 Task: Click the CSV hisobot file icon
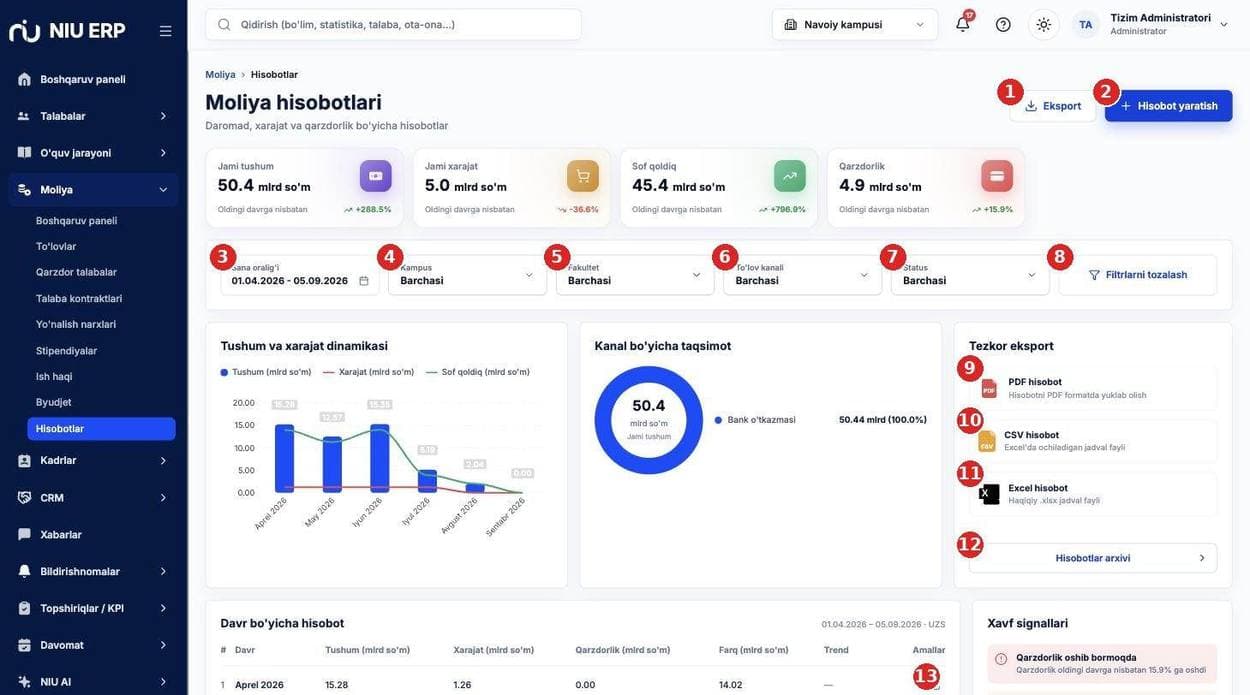[x=987, y=441]
